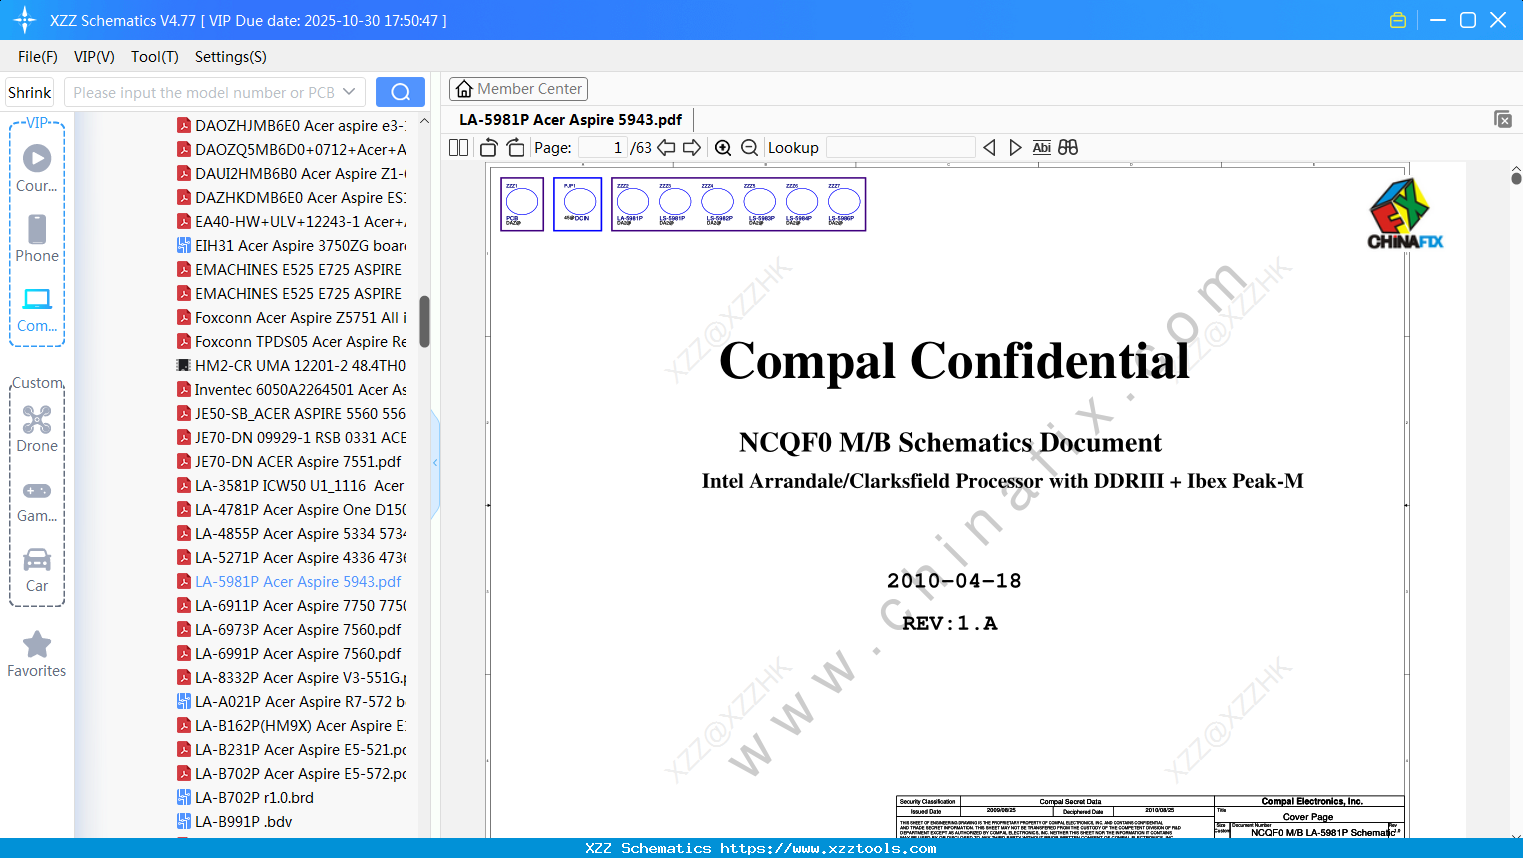Open Inventec 6050A2264501 Acer file

291,390
